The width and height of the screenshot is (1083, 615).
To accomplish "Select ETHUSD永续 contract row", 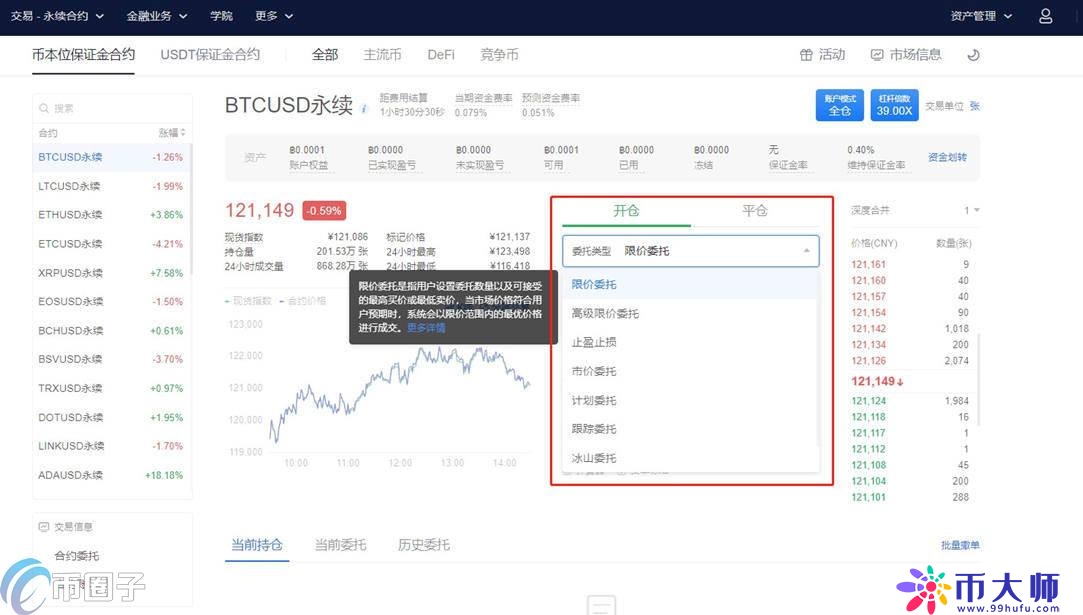I will click(112, 215).
